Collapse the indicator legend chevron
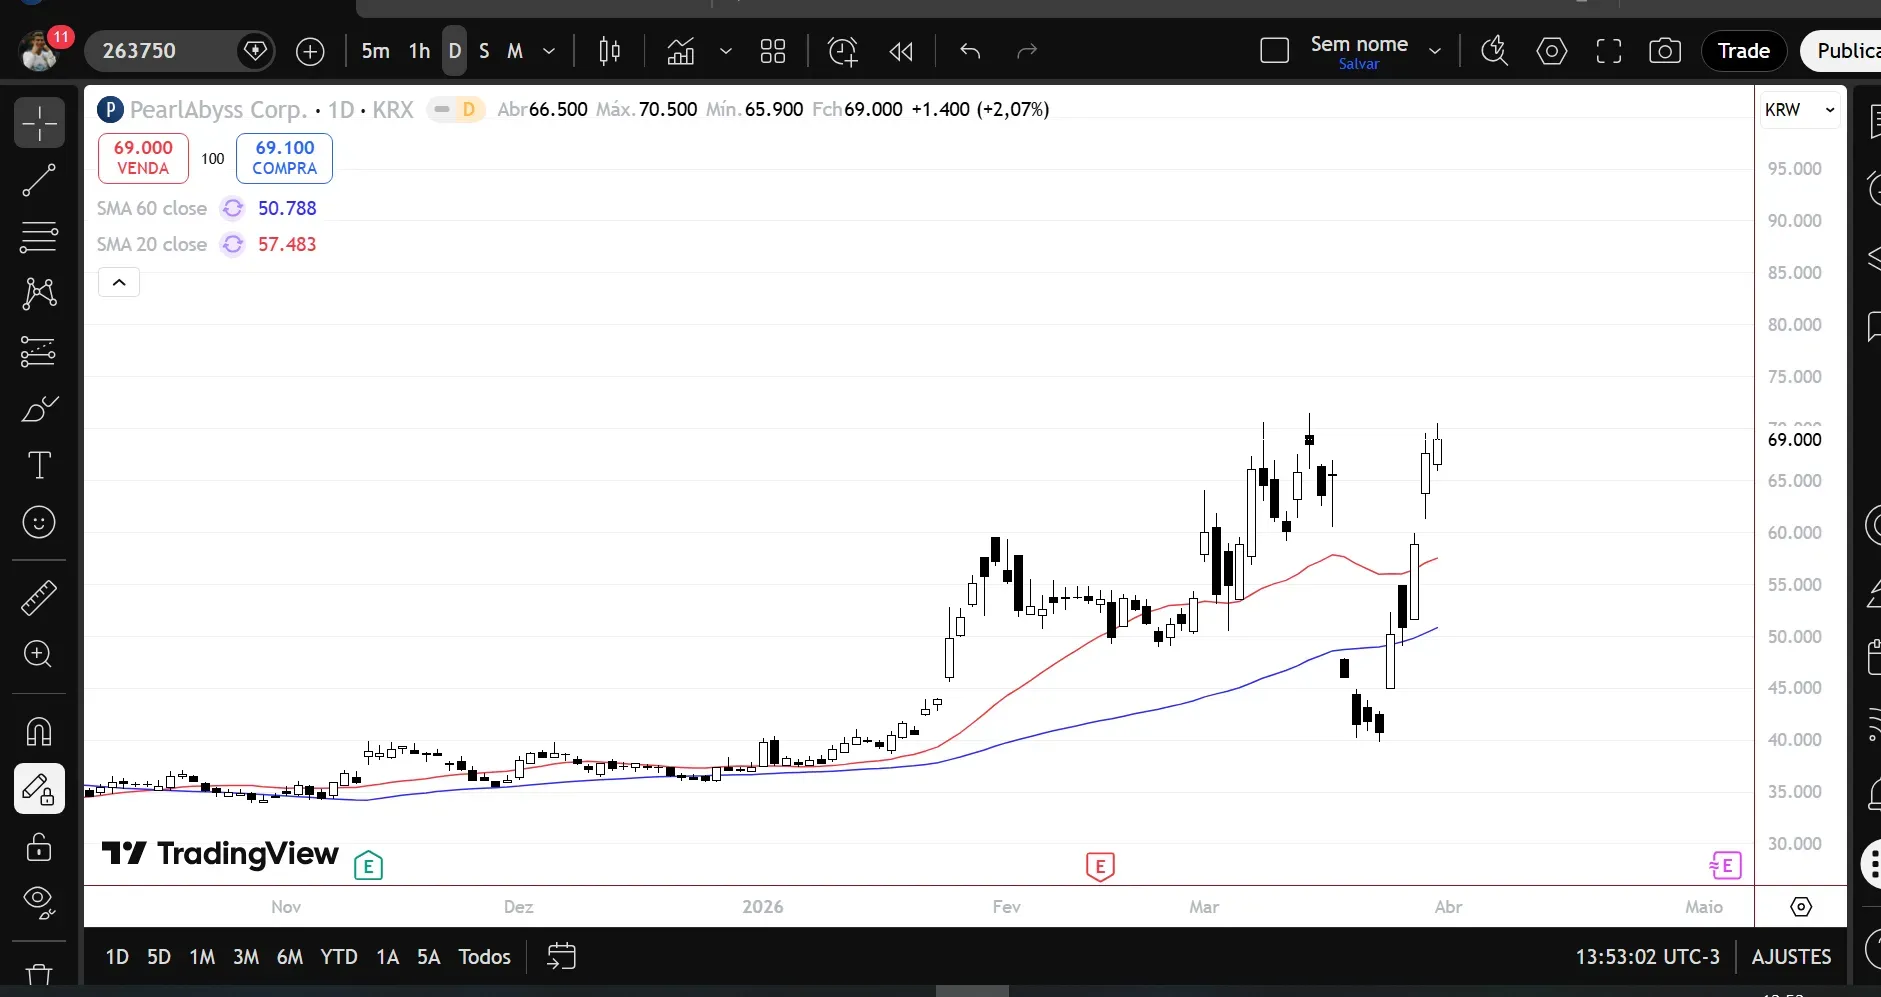Image resolution: width=1881 pixels, height=997 pixels. point(119,283)
